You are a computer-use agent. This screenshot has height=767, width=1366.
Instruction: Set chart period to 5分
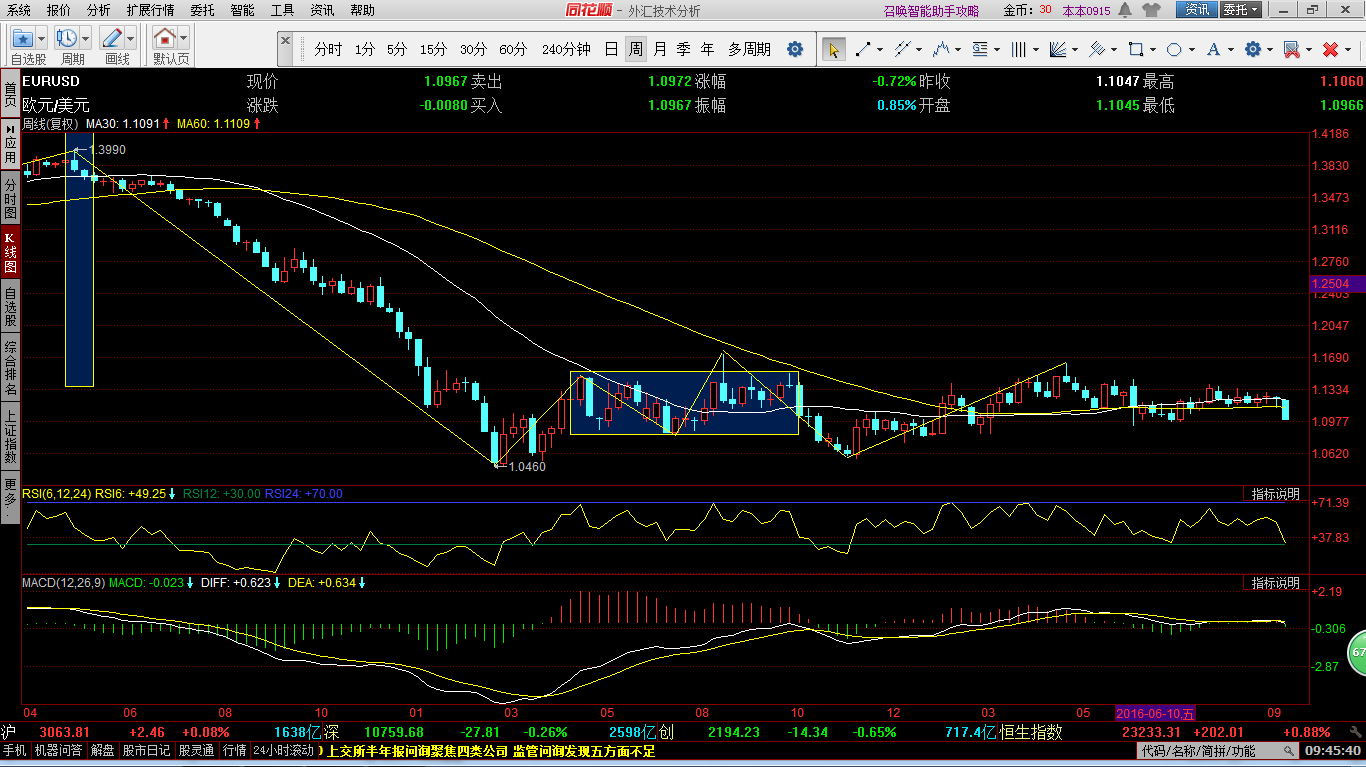[397, 49]
